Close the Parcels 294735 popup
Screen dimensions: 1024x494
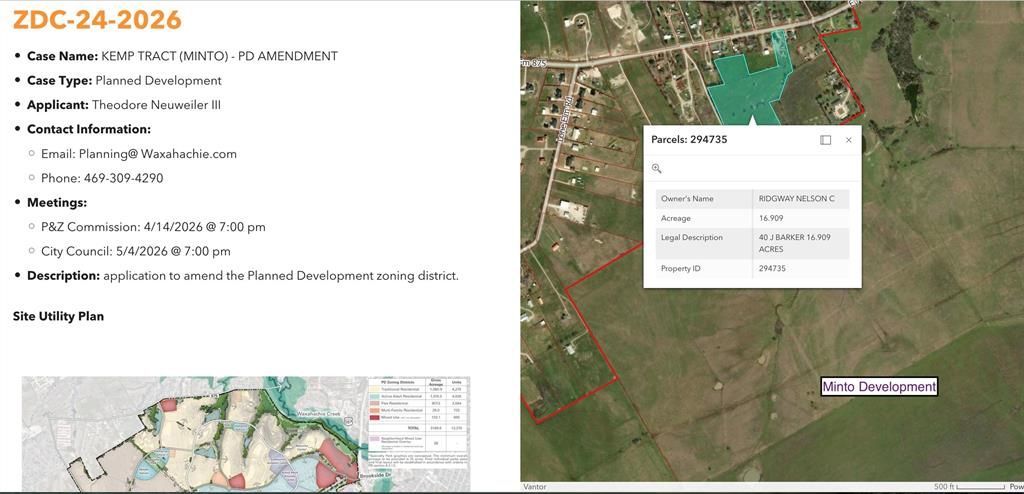tap(849, 140)
